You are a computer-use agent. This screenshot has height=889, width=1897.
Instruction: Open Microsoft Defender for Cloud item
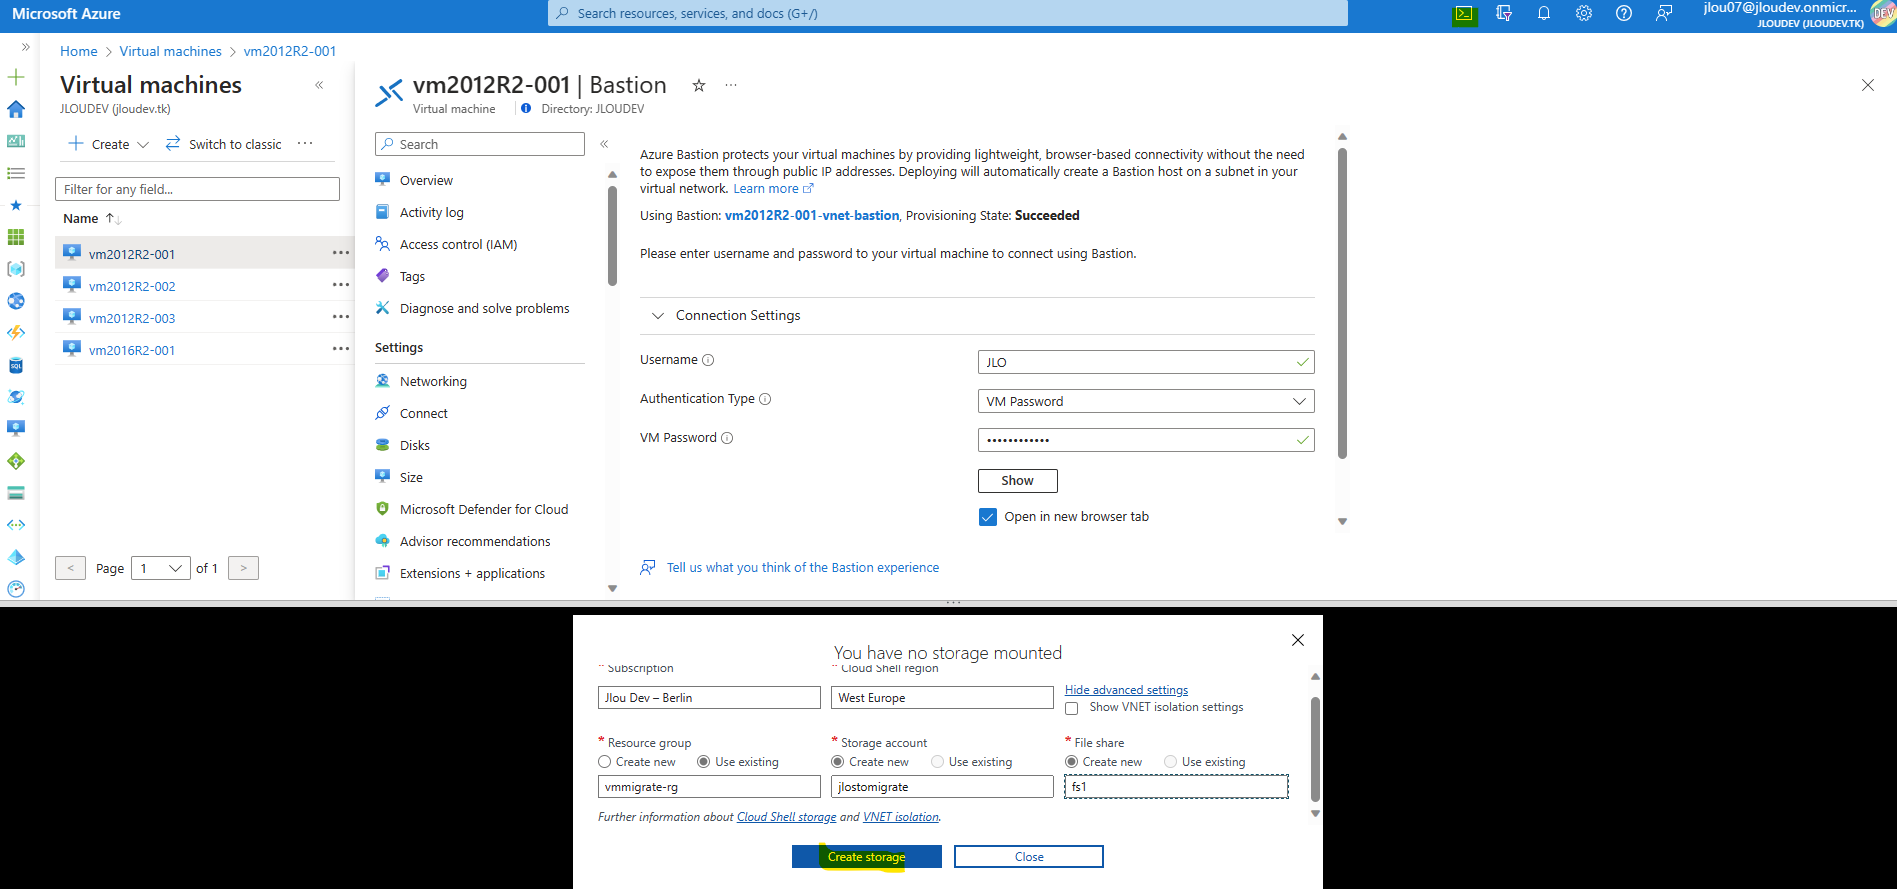pyautogui.click(x=484, y=510)
